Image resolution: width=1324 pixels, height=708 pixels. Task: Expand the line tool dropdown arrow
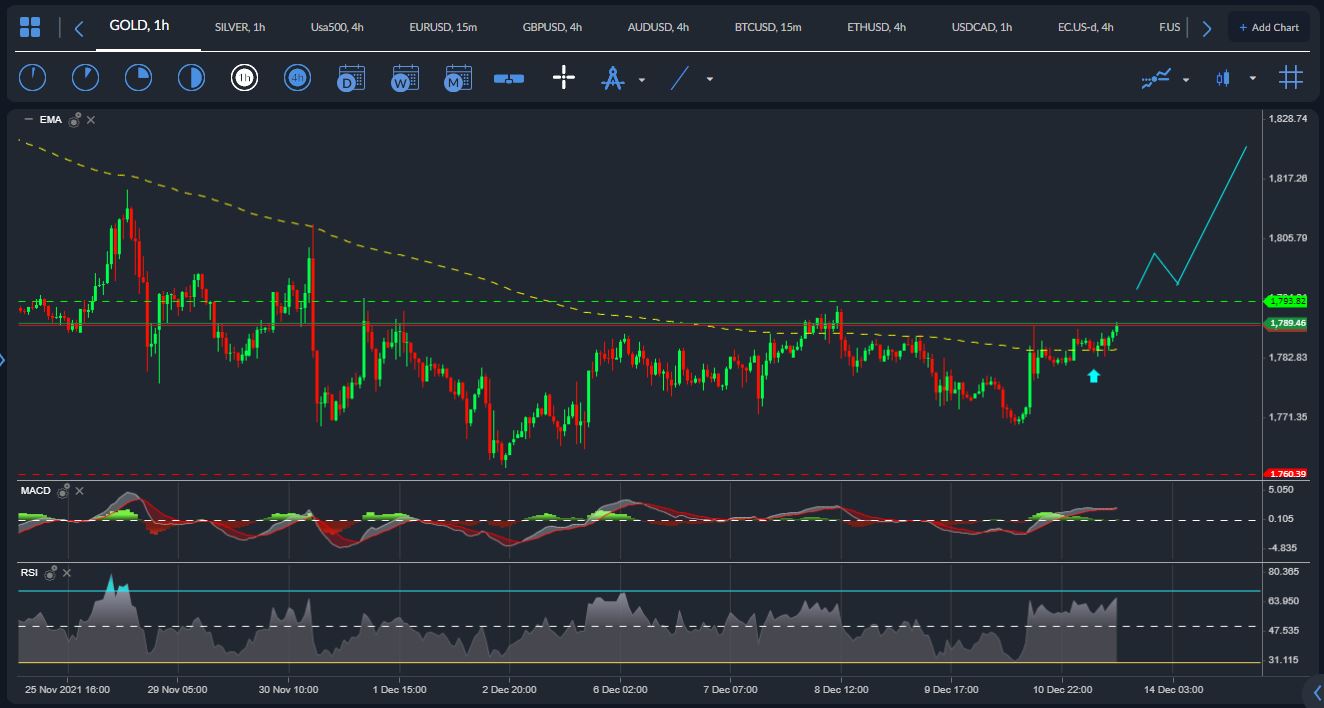(x=710, y=79)
